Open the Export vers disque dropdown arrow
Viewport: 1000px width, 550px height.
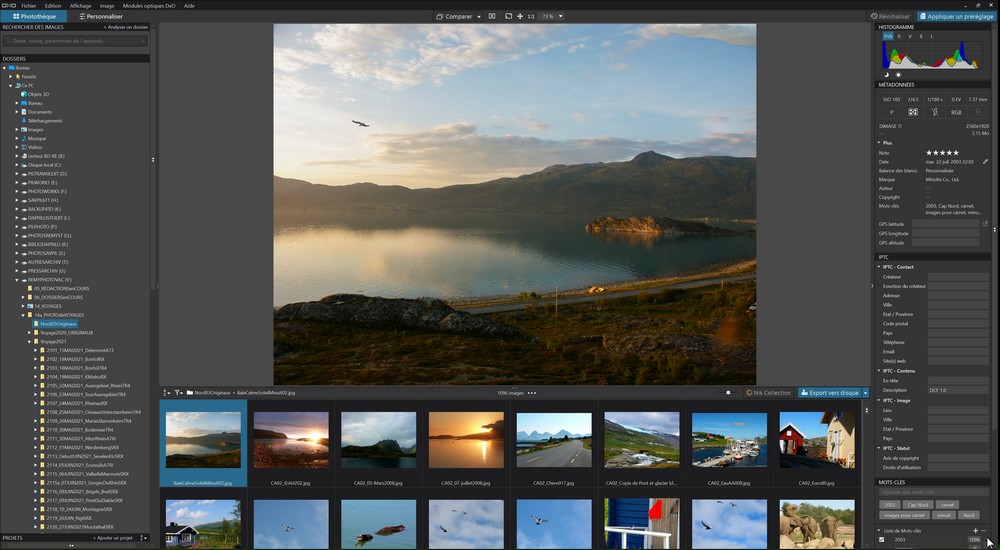tap(865, 392)
